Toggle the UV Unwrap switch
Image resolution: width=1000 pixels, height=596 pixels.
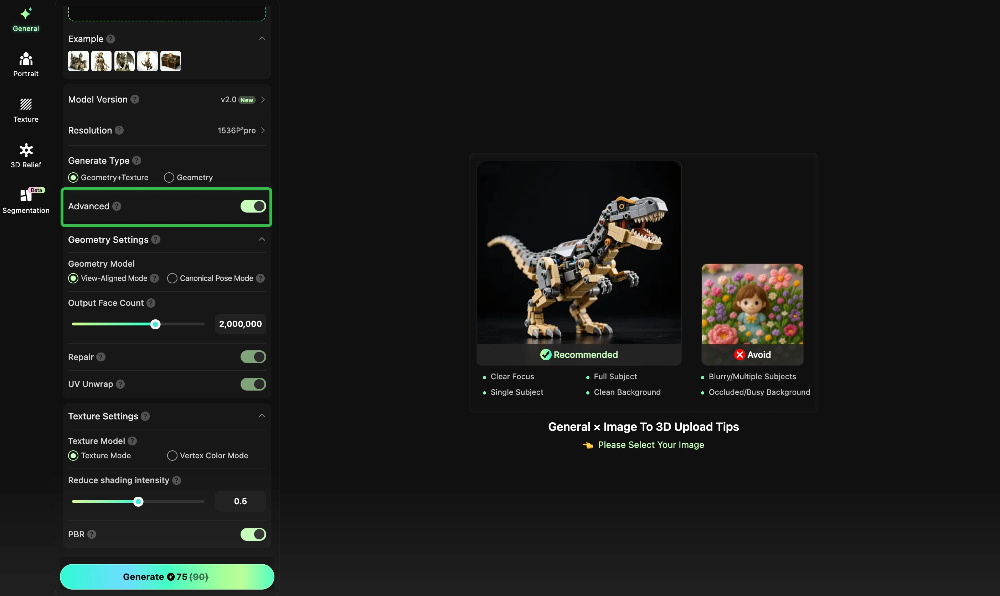point(253,384)
